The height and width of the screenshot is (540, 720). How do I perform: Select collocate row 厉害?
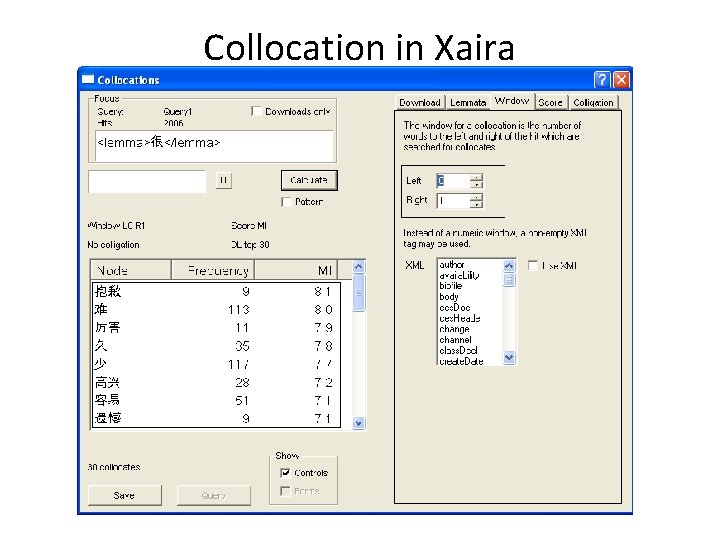point(216,328)
